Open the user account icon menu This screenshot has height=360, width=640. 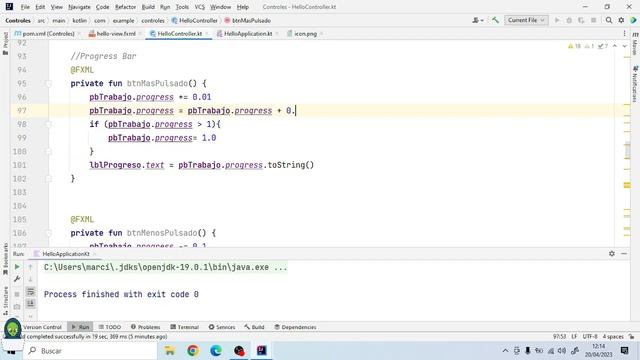[x=477, y=20]
